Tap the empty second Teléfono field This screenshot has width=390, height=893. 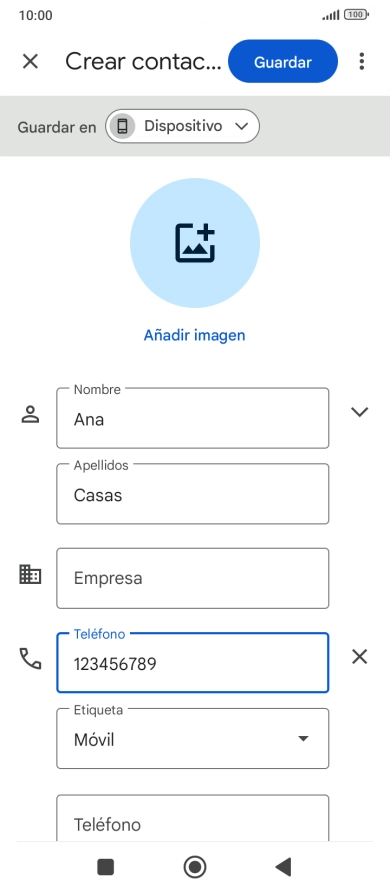192,818
